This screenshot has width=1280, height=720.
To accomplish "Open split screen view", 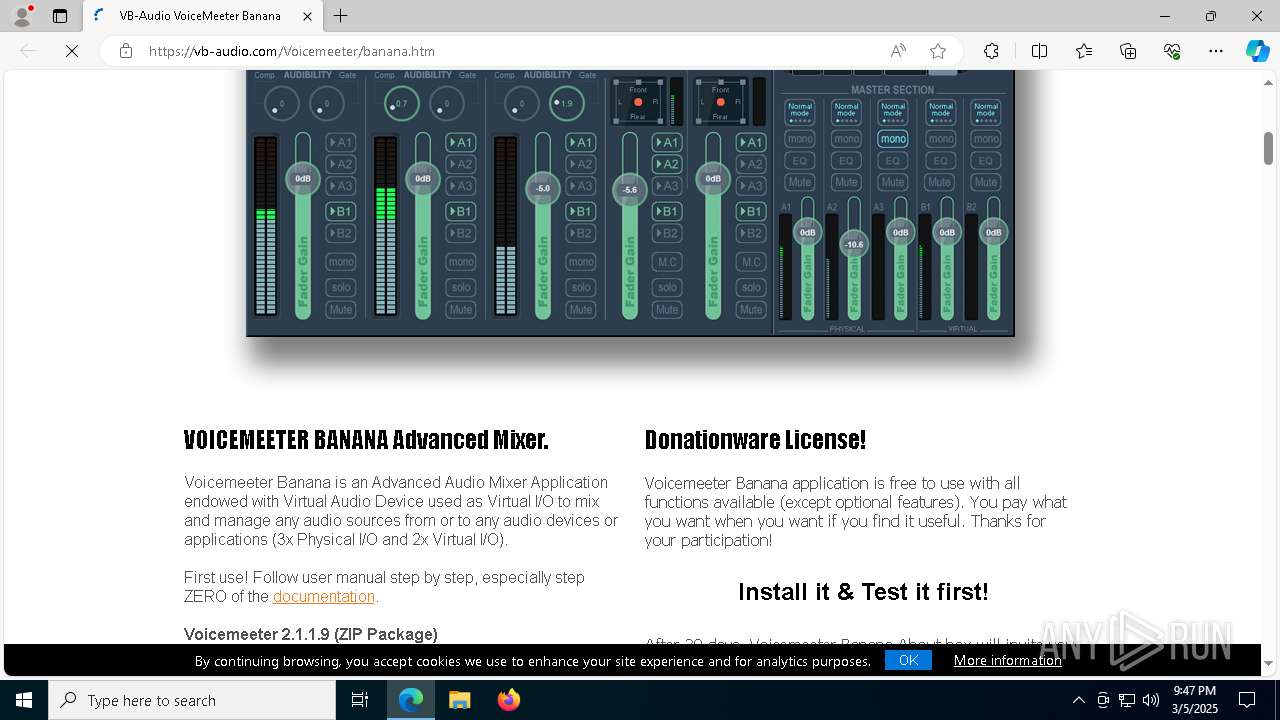I will 1039,51.
